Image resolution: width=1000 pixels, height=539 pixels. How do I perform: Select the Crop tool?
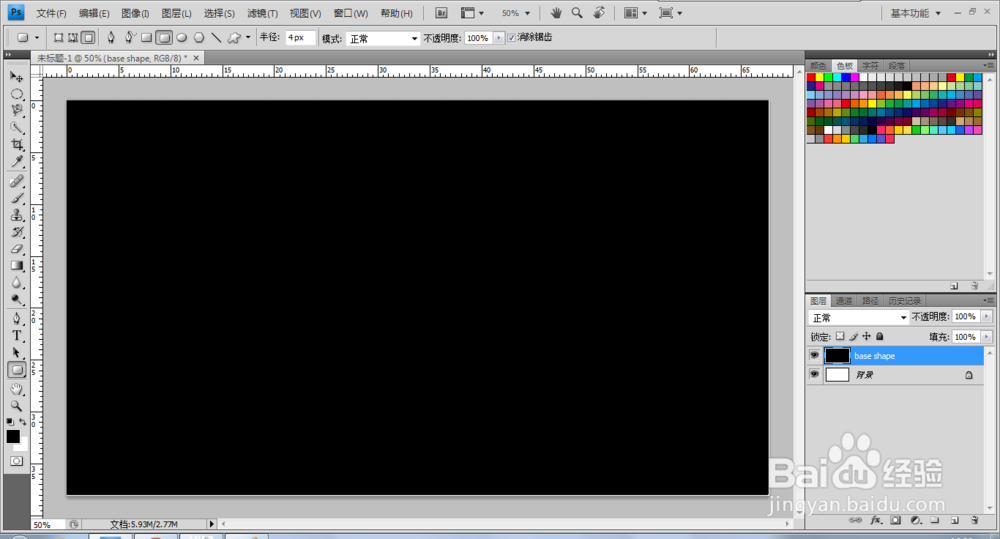[17, 145]
